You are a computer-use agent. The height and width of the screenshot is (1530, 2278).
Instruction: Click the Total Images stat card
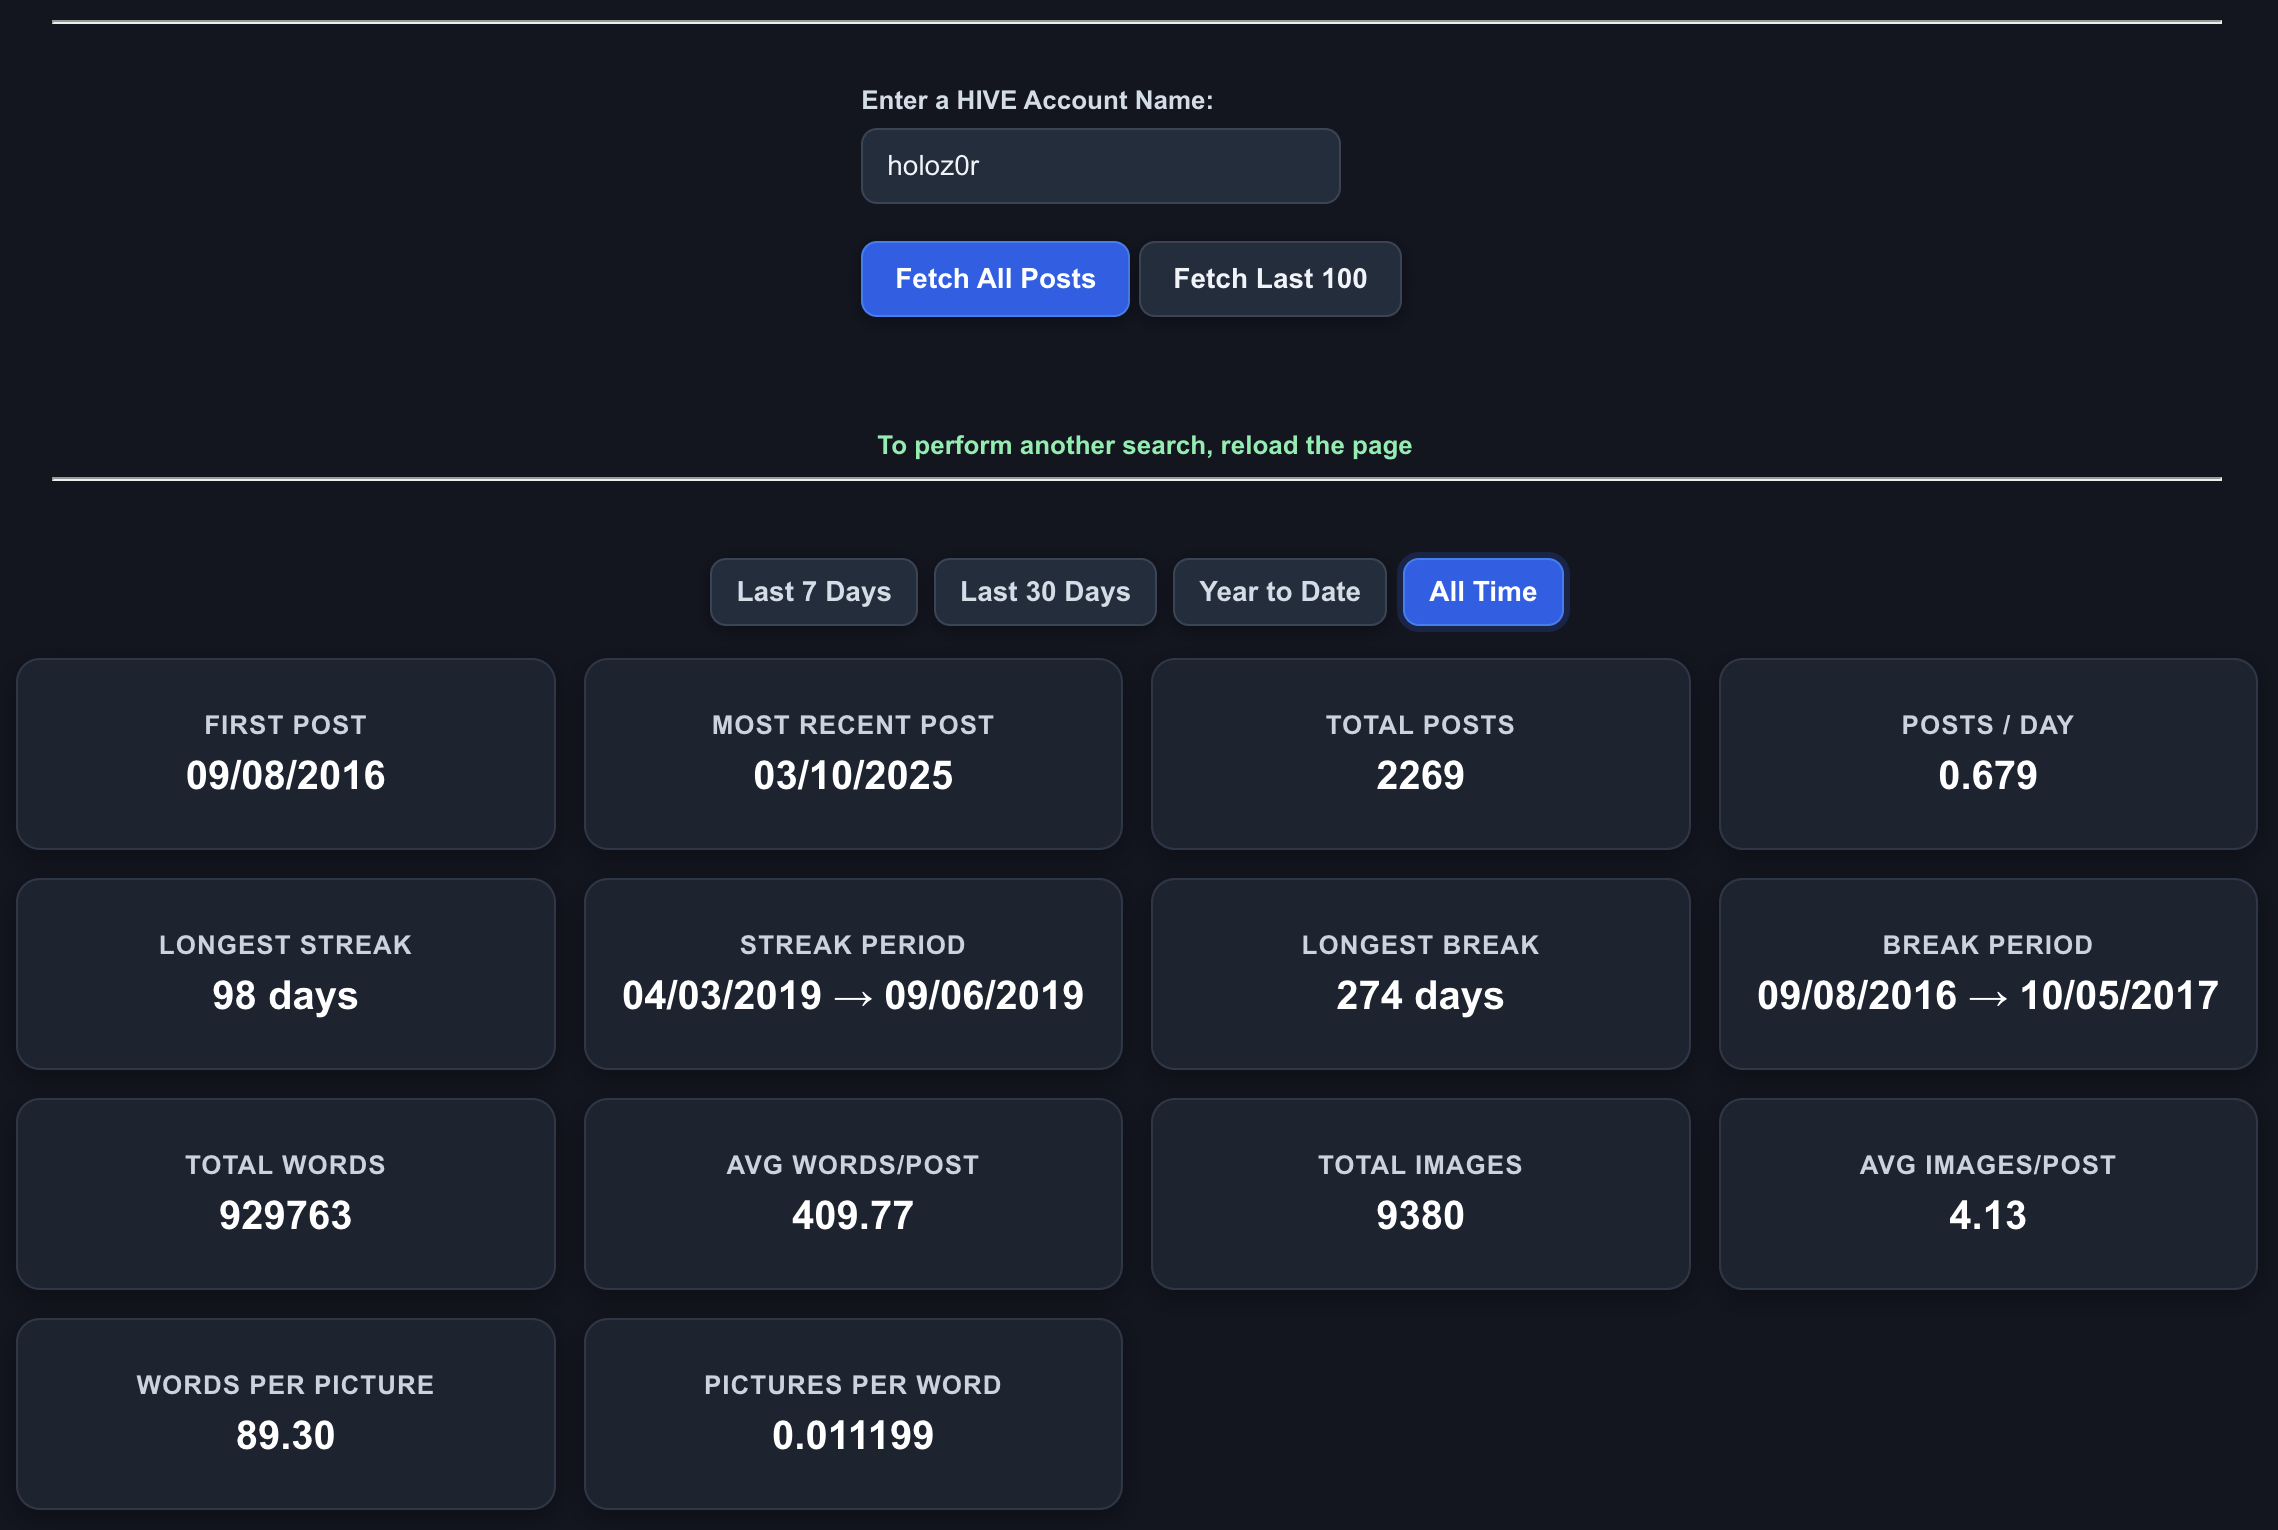click(1420, 1194)
